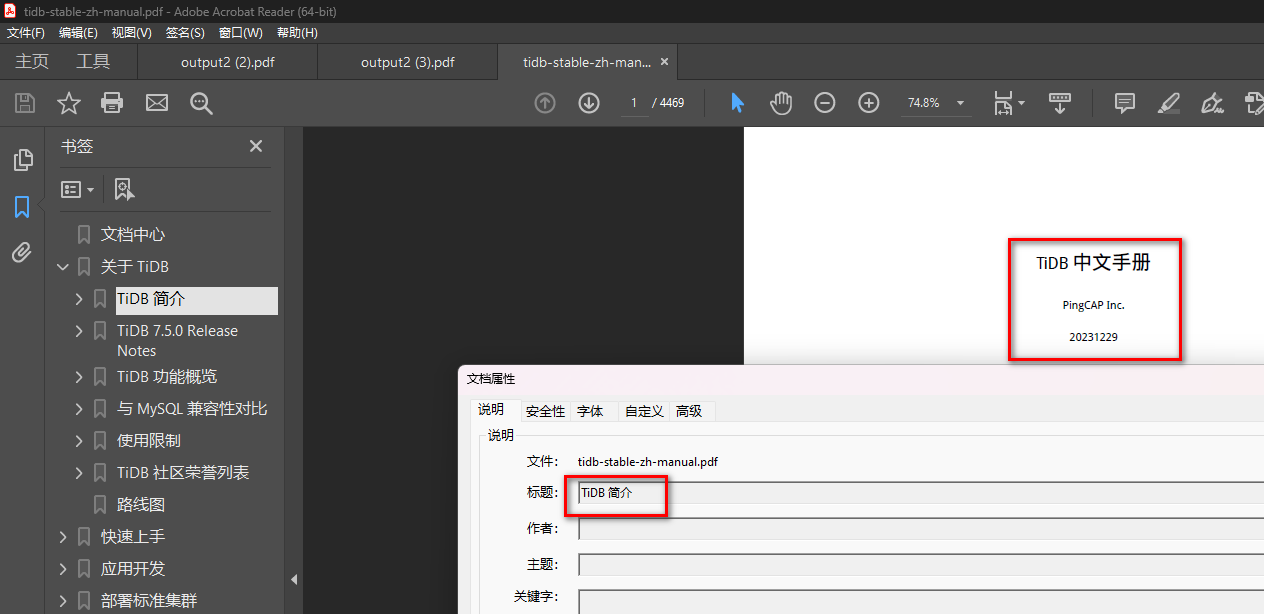Click the Sign document pen icon
The image size is (1264, 614).
click(1212, 103)
